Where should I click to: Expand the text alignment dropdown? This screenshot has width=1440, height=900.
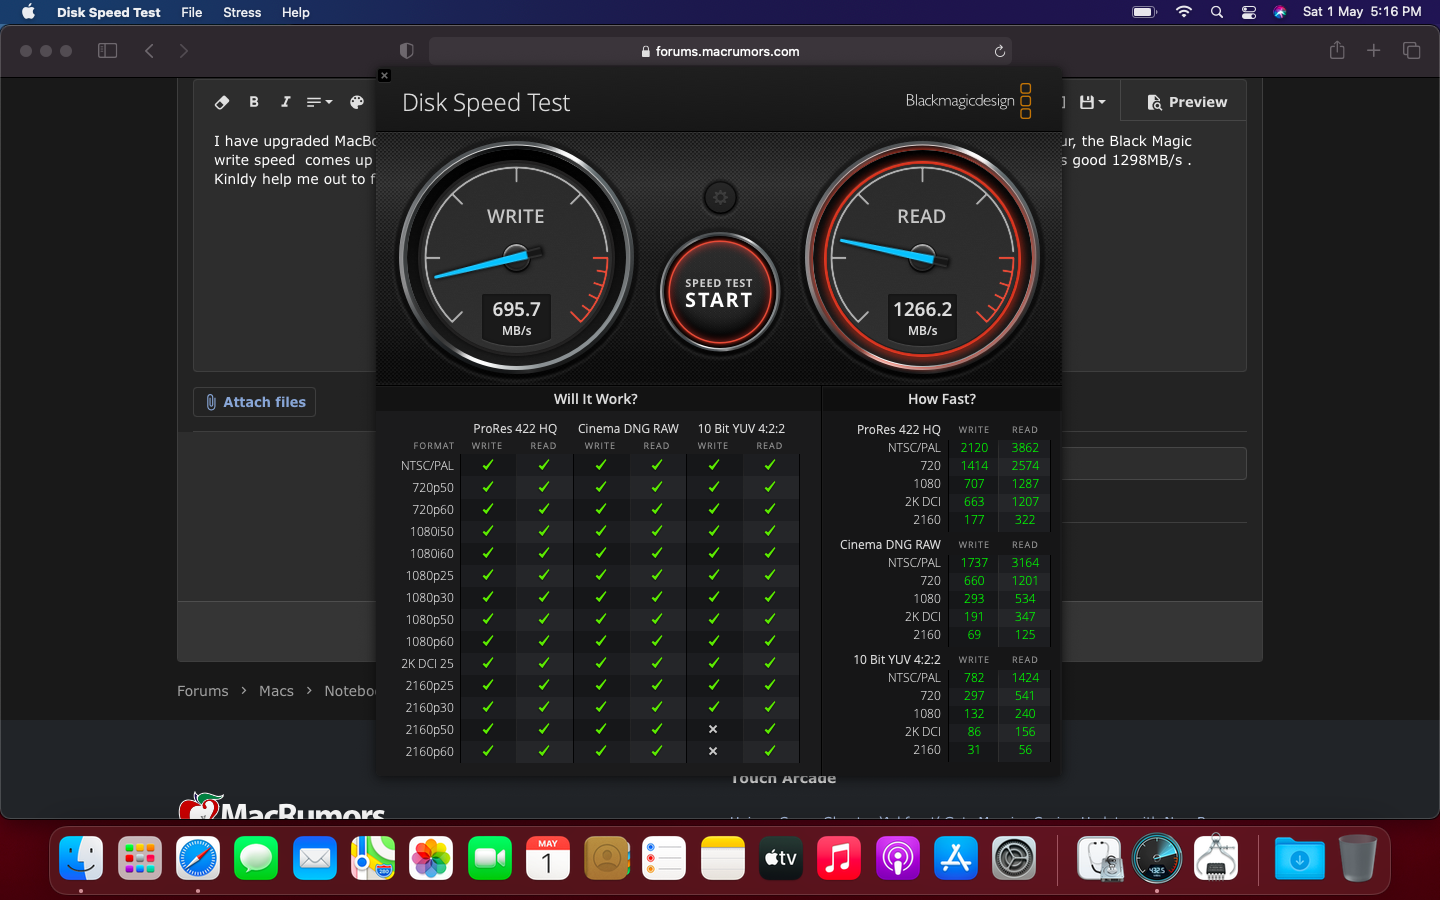319,102
